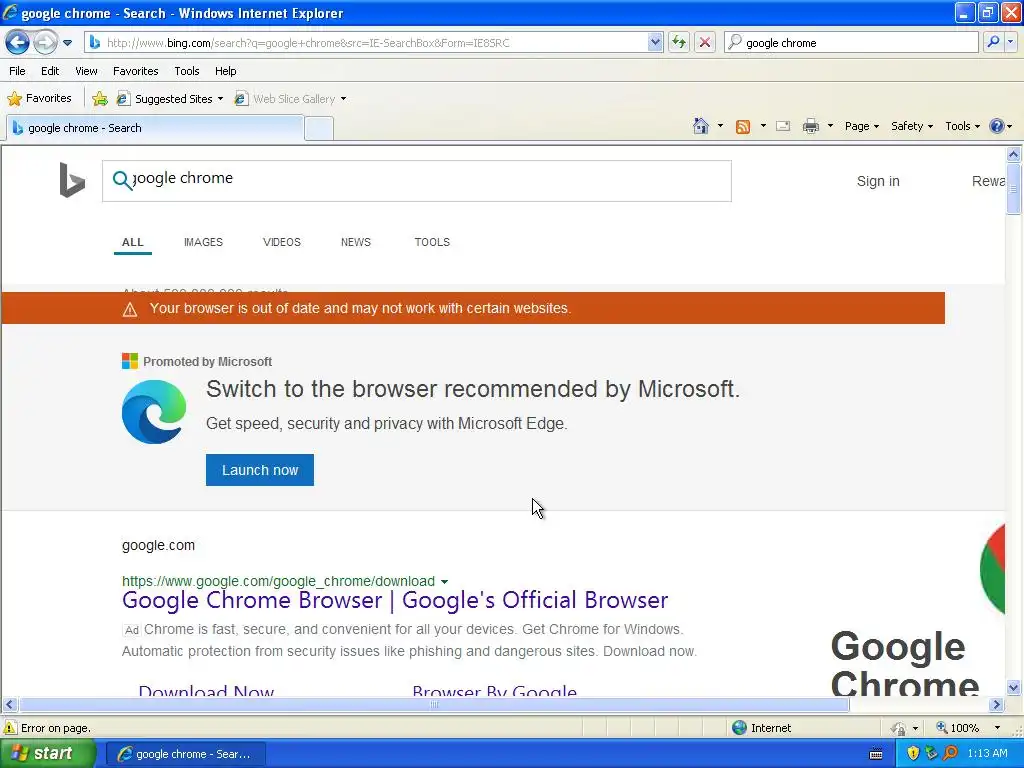
Task: Select the ALL results tab
Action: tap(133, 242)
